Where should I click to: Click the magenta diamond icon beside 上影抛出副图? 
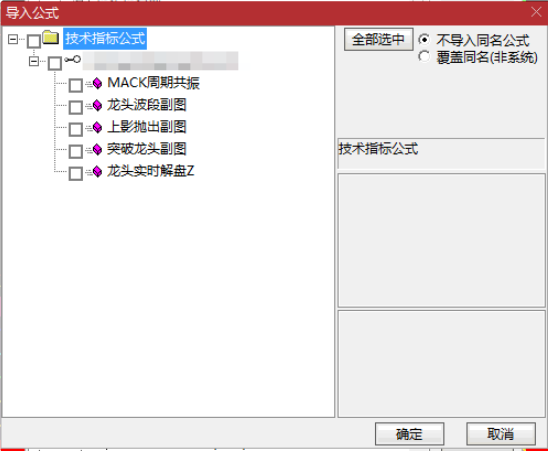[97, 127]
